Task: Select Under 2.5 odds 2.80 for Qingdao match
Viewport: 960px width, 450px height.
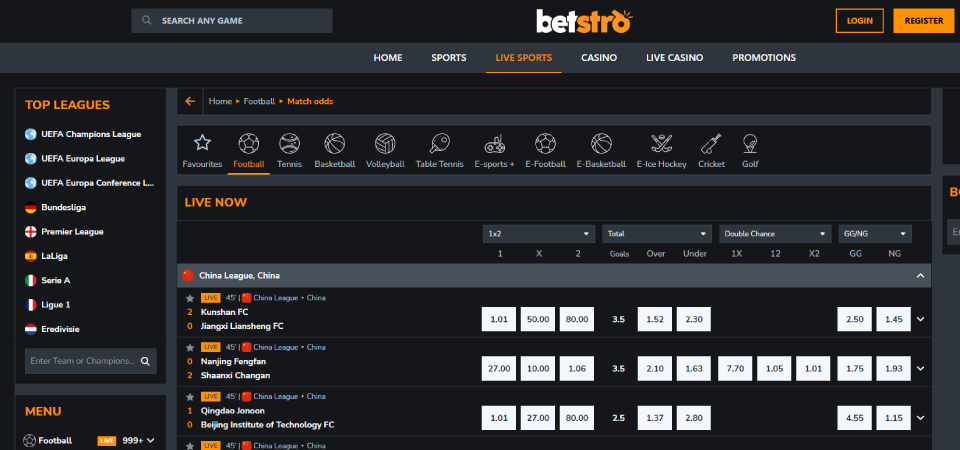Action: (694, 418)
